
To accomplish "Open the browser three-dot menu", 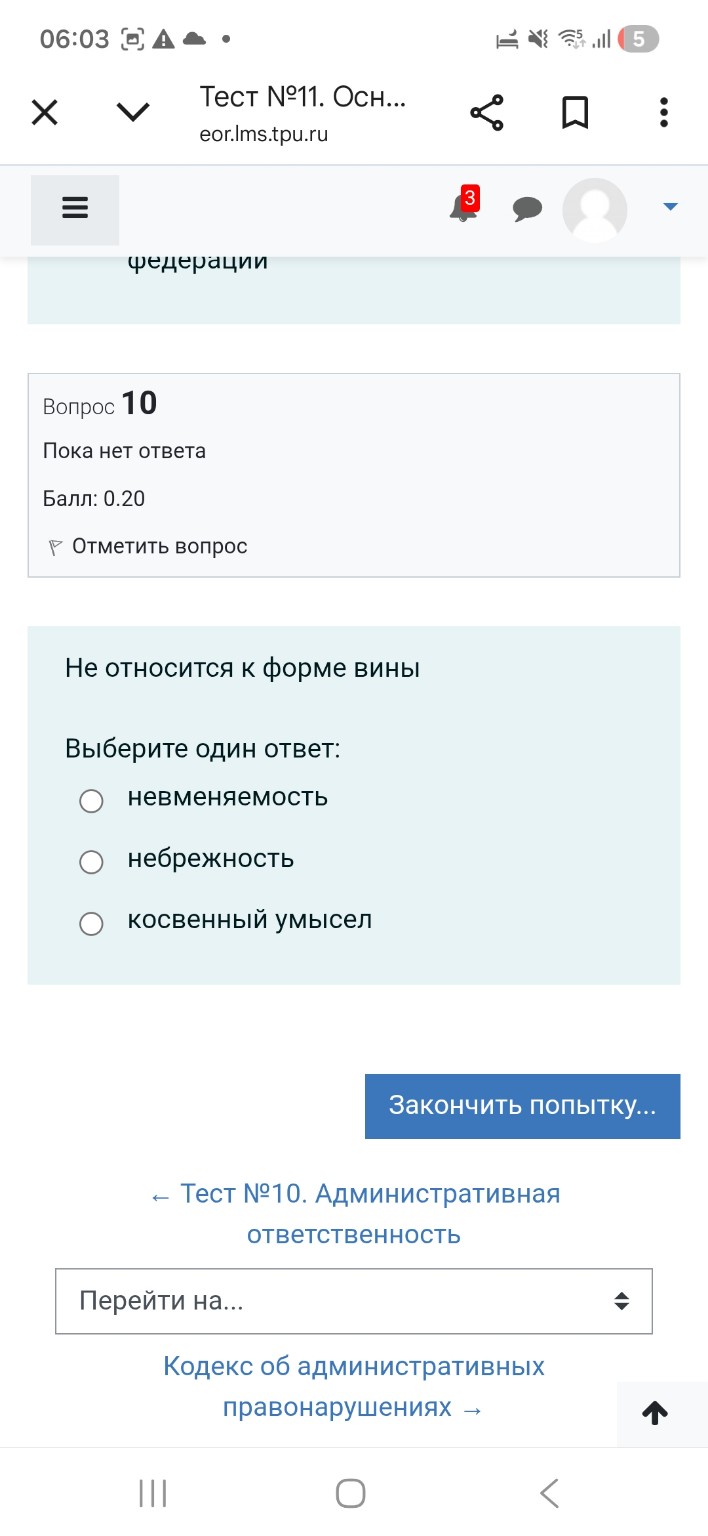I will (663, 112).
